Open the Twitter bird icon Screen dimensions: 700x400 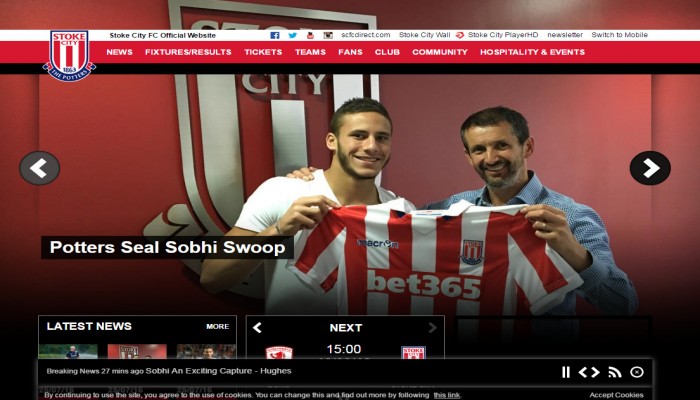click(292, 35)
